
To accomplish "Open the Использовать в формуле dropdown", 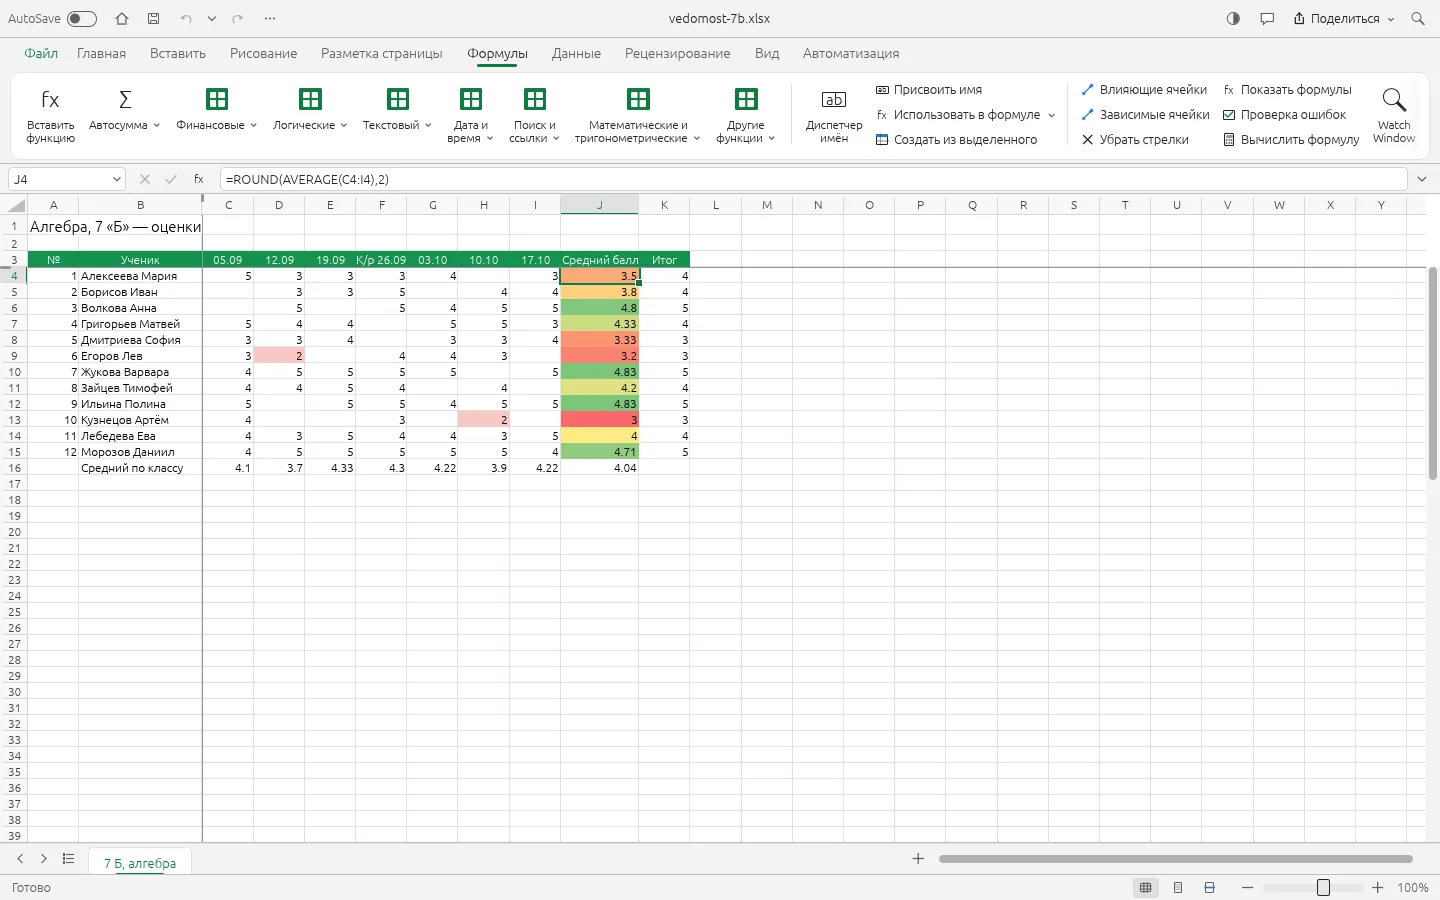I will pos(965,115).
